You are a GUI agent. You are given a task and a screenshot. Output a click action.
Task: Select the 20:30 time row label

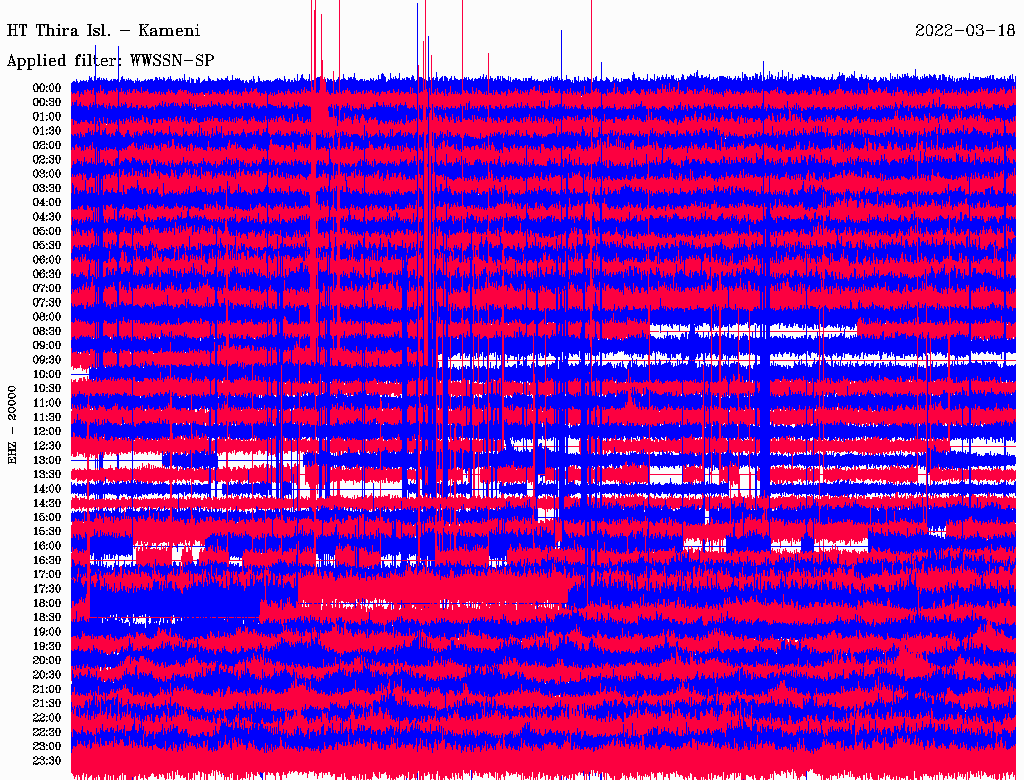pyautogui.click(x=47, y=675)
